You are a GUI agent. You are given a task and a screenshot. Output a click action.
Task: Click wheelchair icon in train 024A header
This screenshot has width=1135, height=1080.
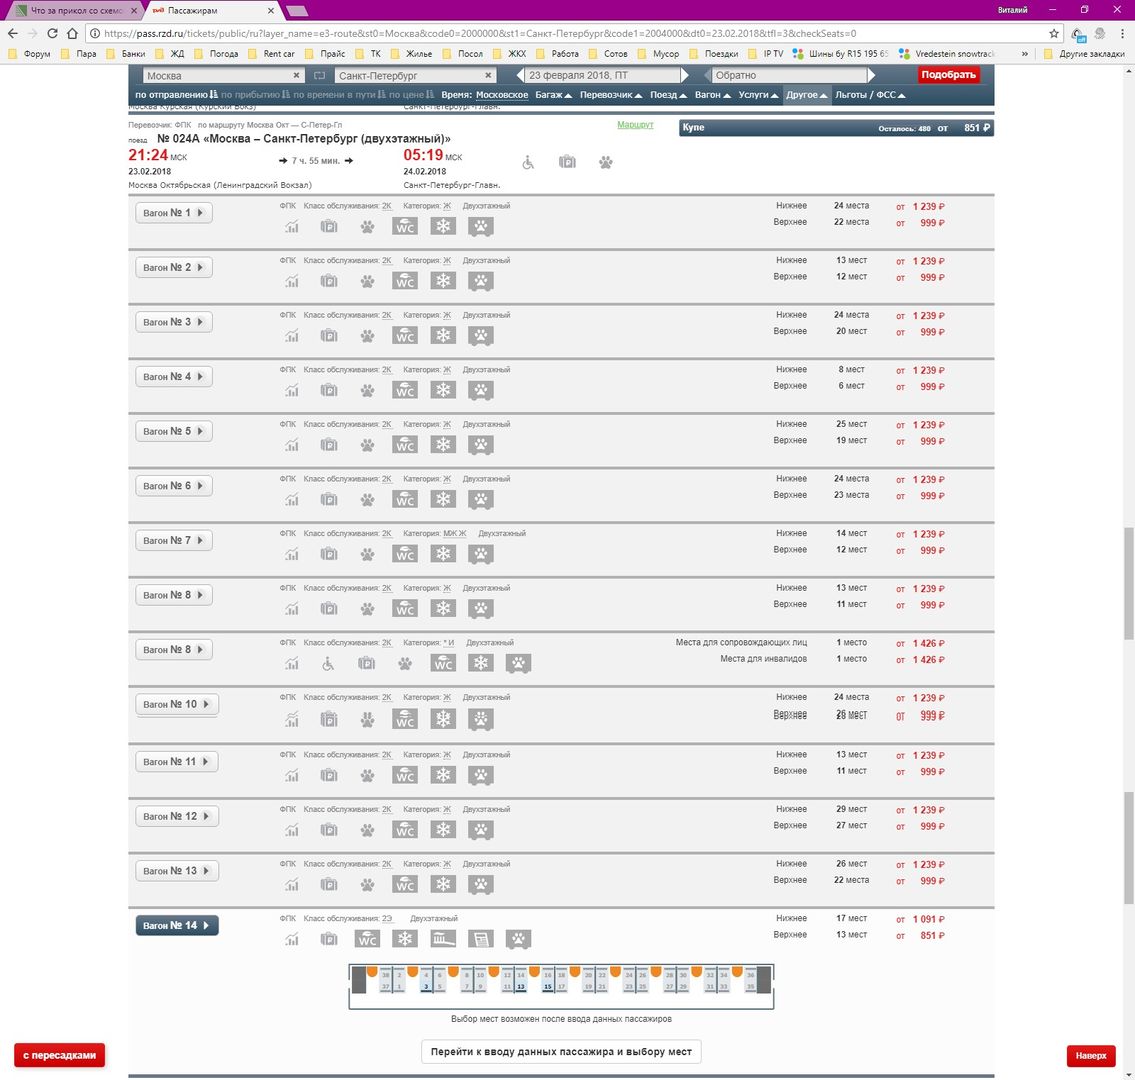tap(528, 162)
